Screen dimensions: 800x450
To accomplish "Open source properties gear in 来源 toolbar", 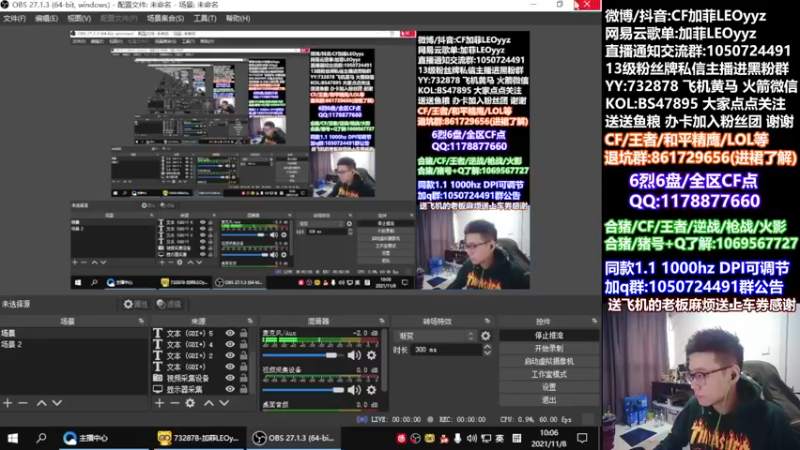I will pos(190,403).
